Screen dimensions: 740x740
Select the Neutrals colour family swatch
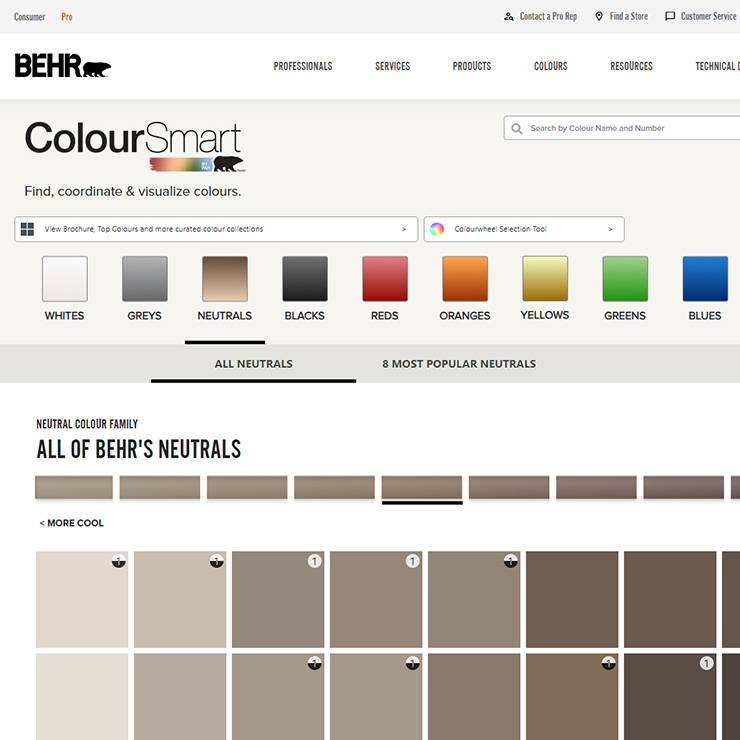point(225,278)
